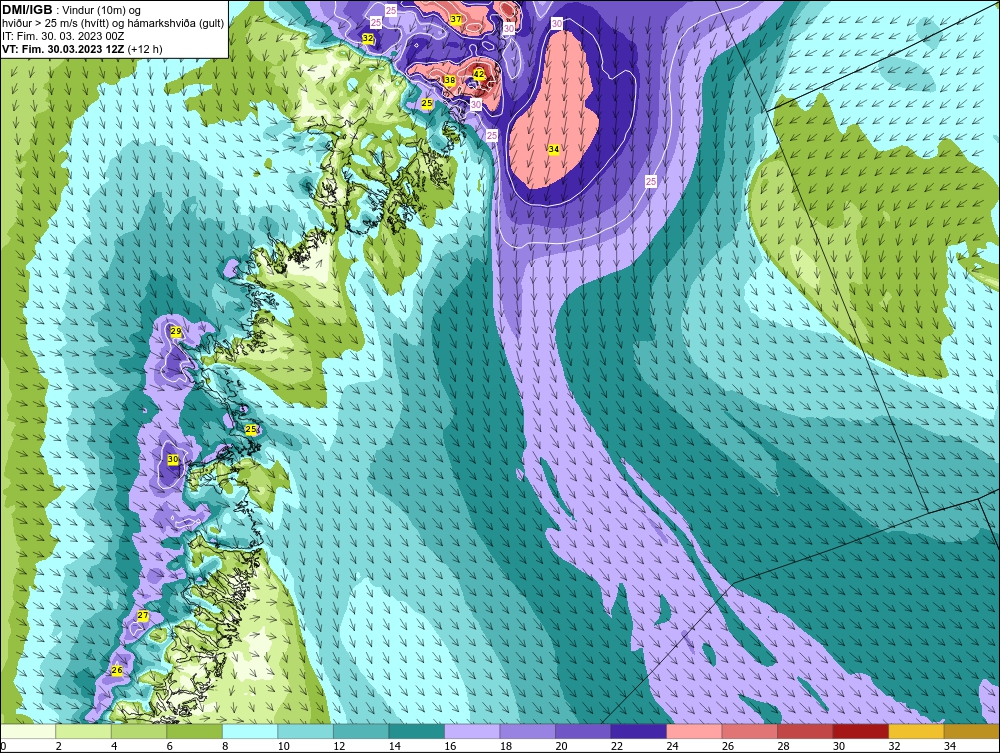
Task: Select the 6–8 m/s olive green legend swatch
Action: tap(195, 731)
